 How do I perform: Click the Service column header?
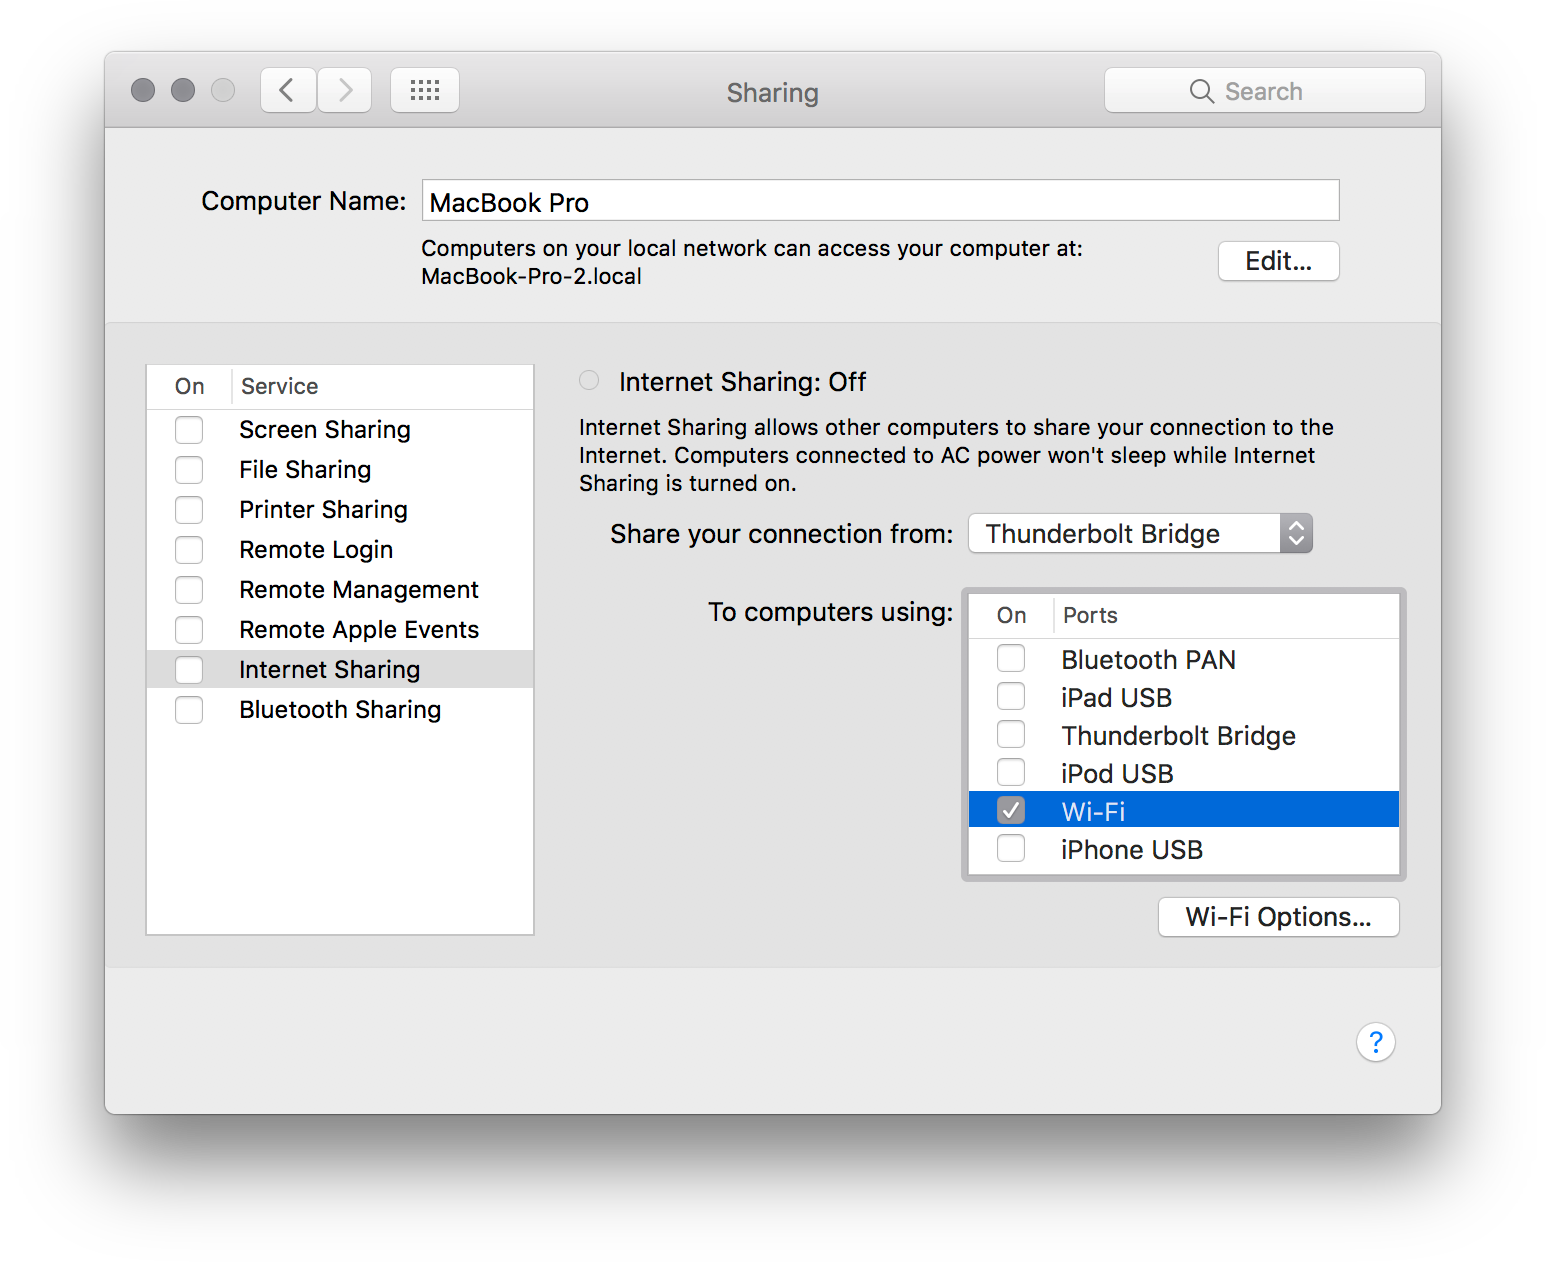click(382, 387)
